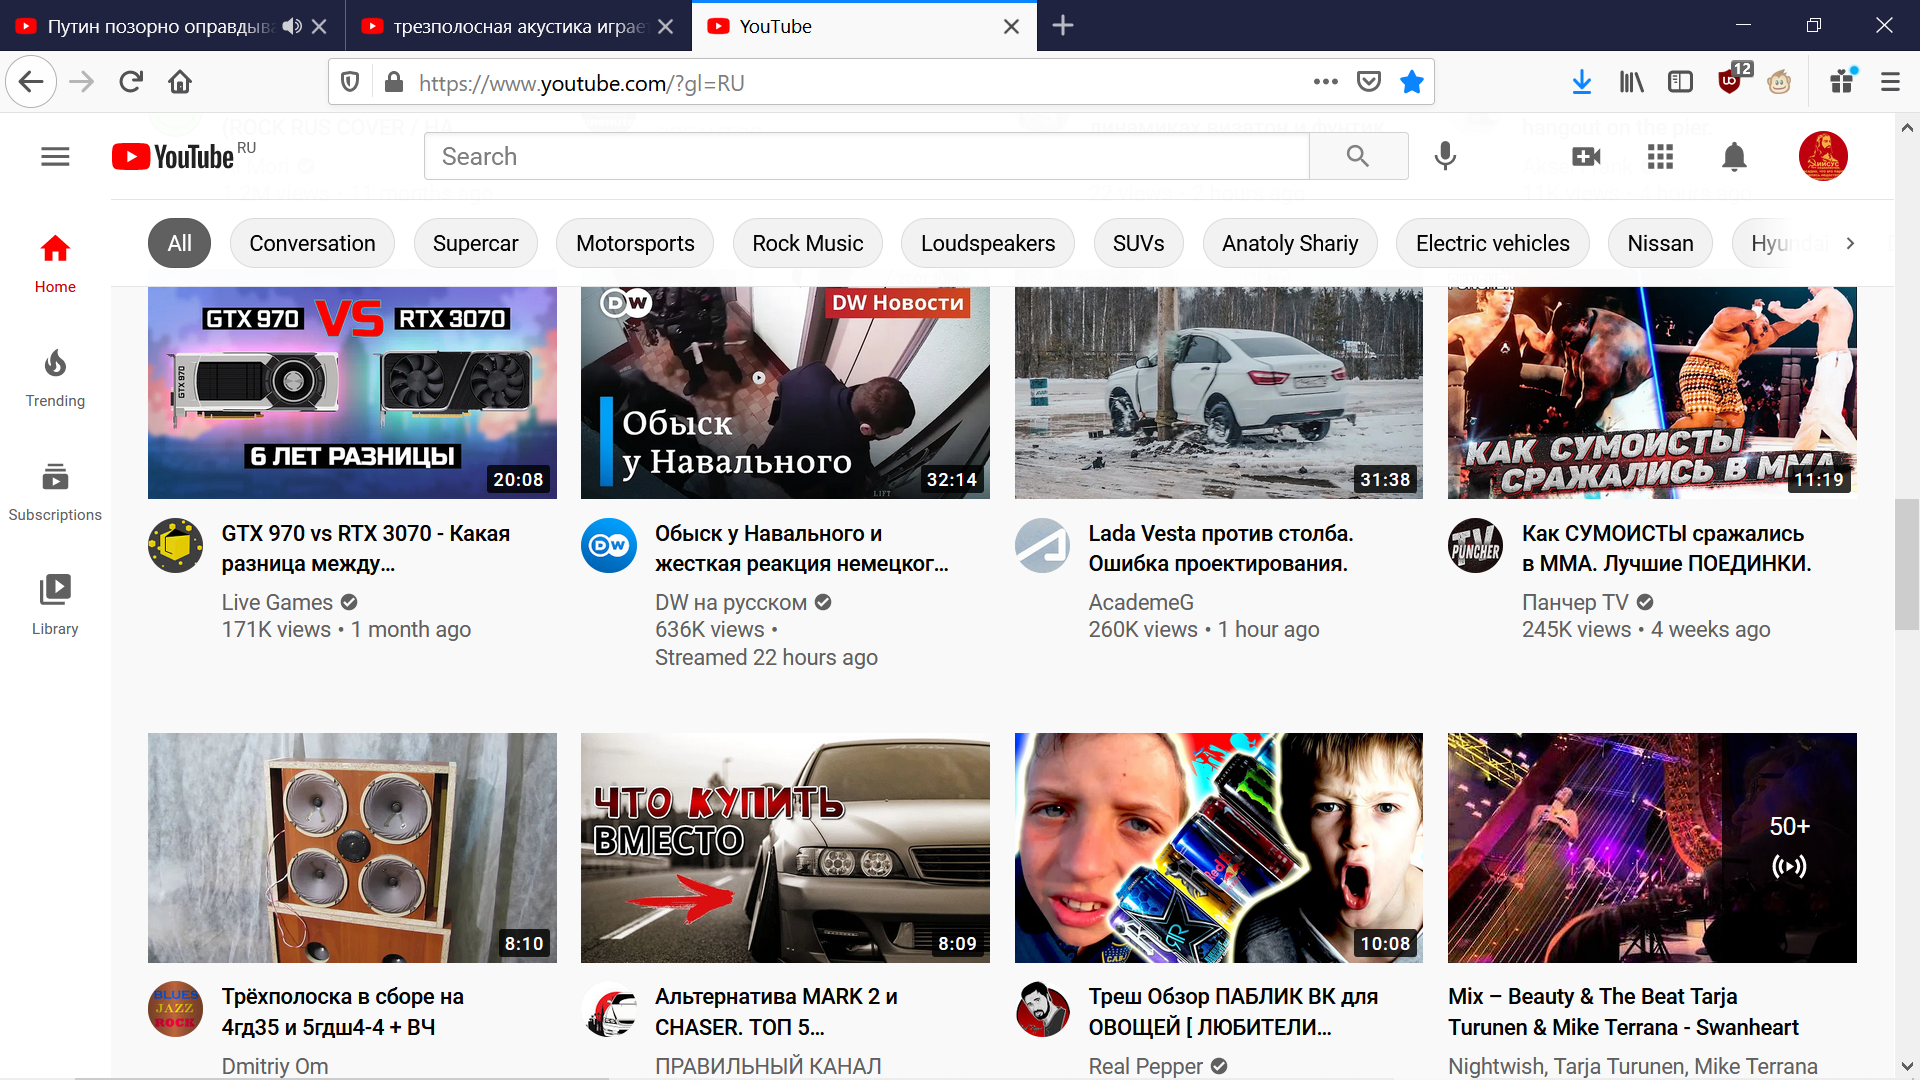
Task: Select the Rock Music filter chip
Action: [807, 243]
